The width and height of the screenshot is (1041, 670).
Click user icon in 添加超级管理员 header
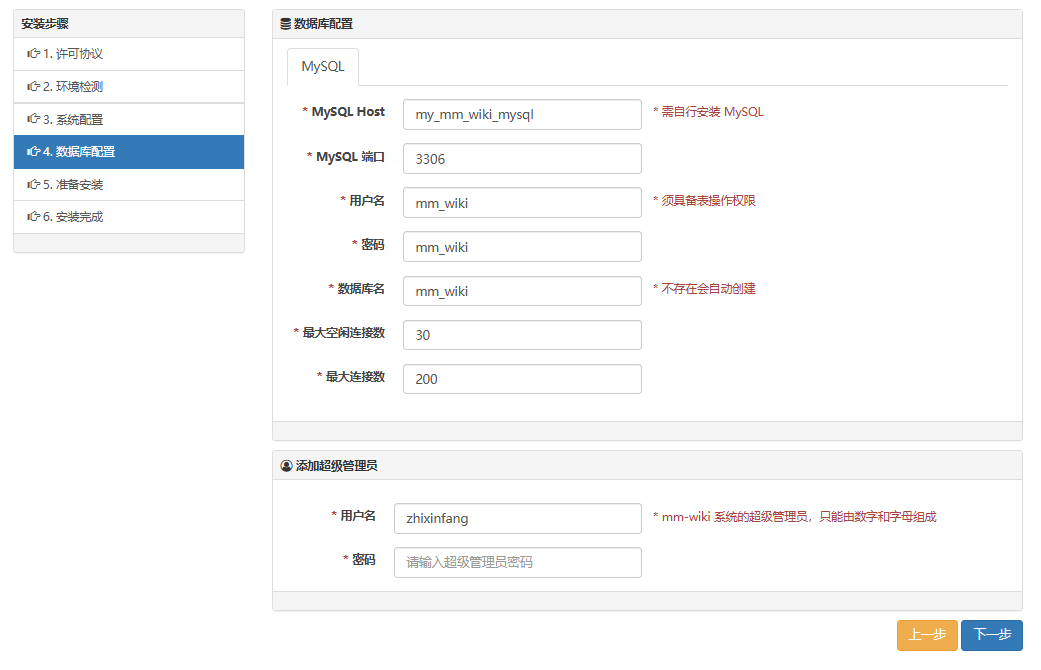coord(286,466)
